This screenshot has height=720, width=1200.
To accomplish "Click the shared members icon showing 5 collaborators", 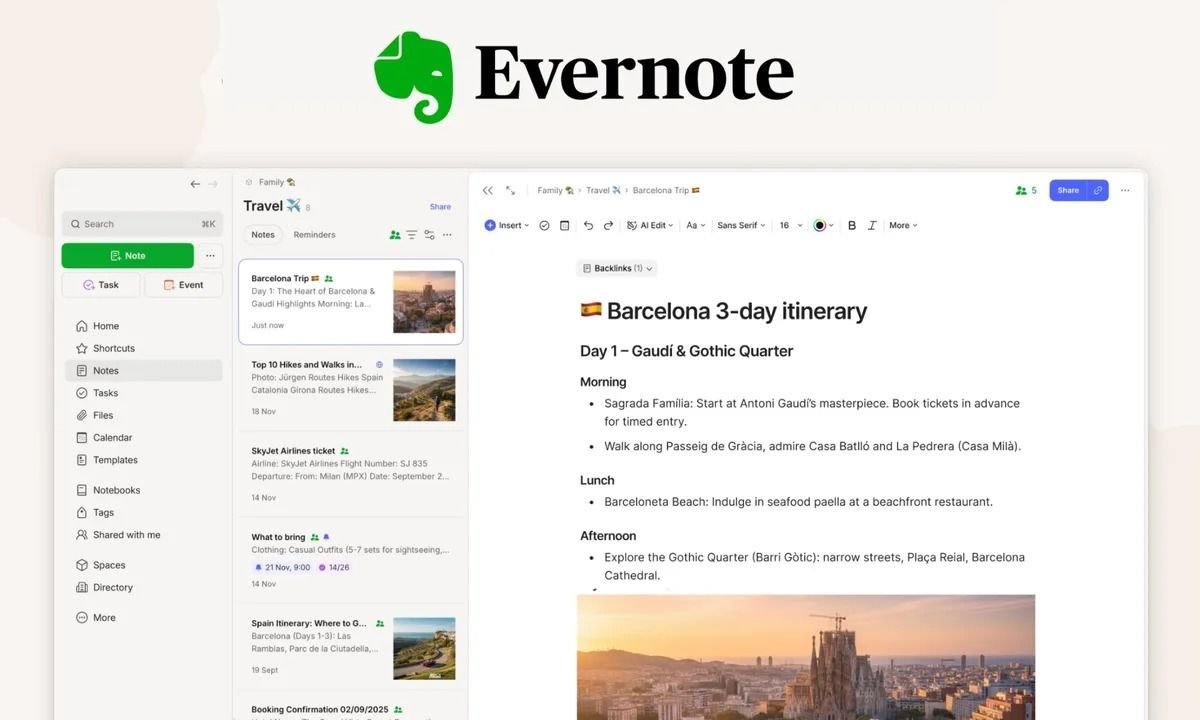I will tap(1023, 190).
